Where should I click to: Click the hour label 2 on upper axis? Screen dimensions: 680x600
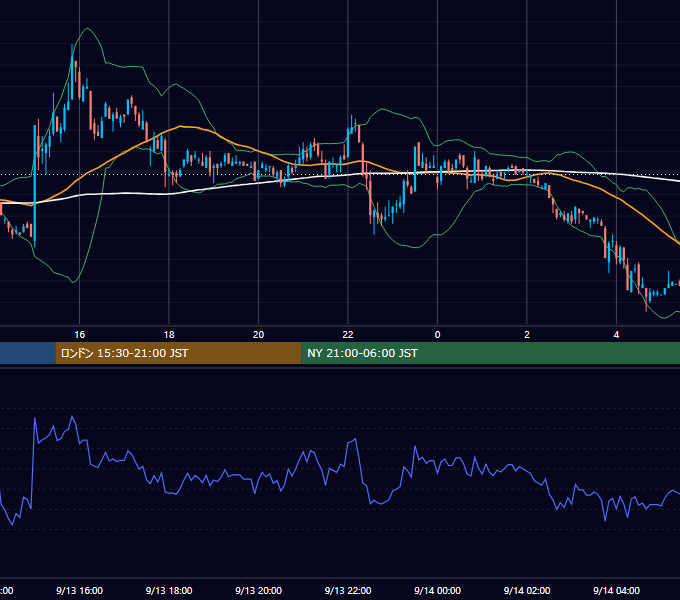527,335
